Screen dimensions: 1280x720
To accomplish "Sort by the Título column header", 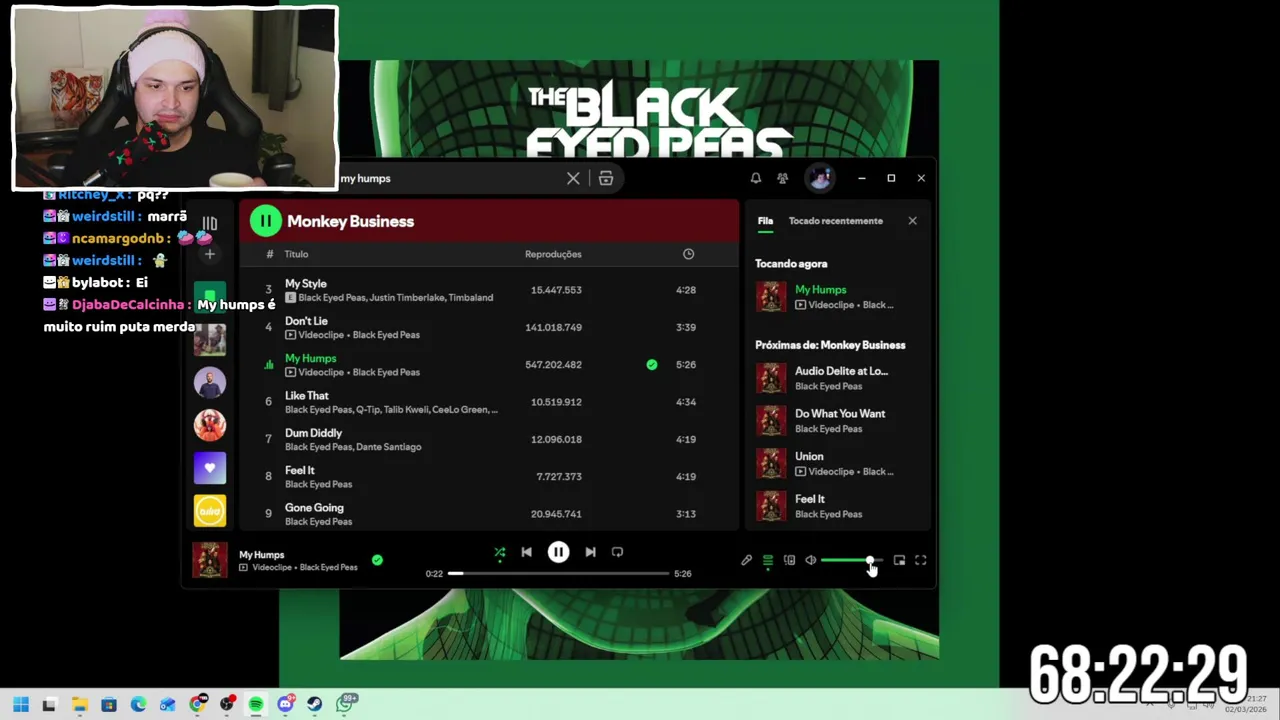I will pyautogui.click(x=296, y=254).
